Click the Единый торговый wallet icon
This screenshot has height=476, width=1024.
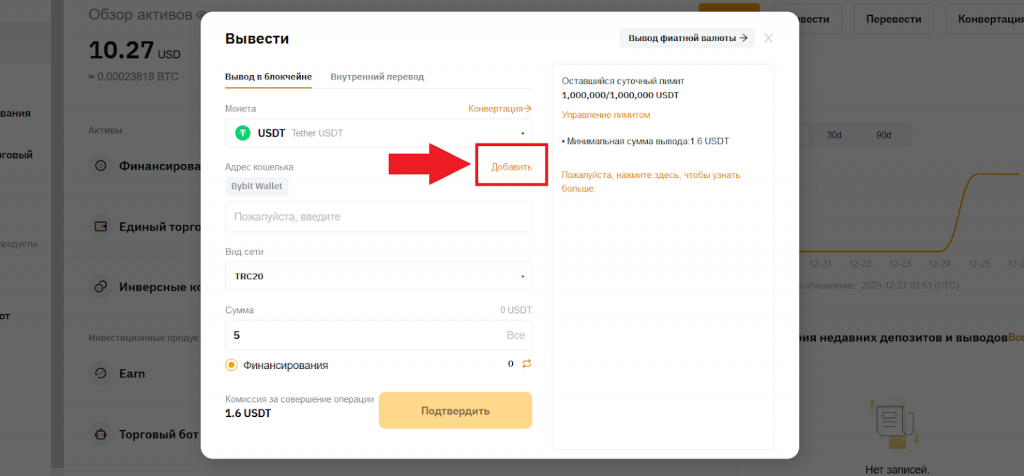[100, 227]
